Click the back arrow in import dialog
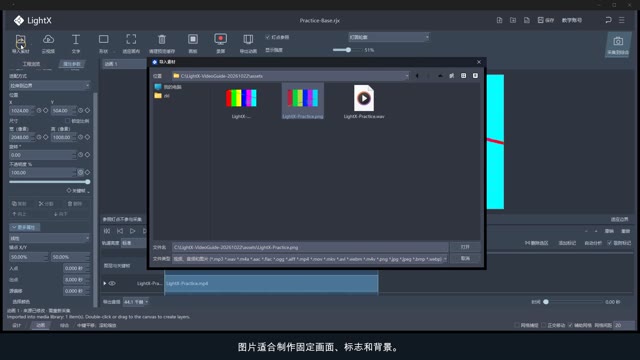This screenshot has height=360, width=640. pyautogui.click(x=417, y=76)
